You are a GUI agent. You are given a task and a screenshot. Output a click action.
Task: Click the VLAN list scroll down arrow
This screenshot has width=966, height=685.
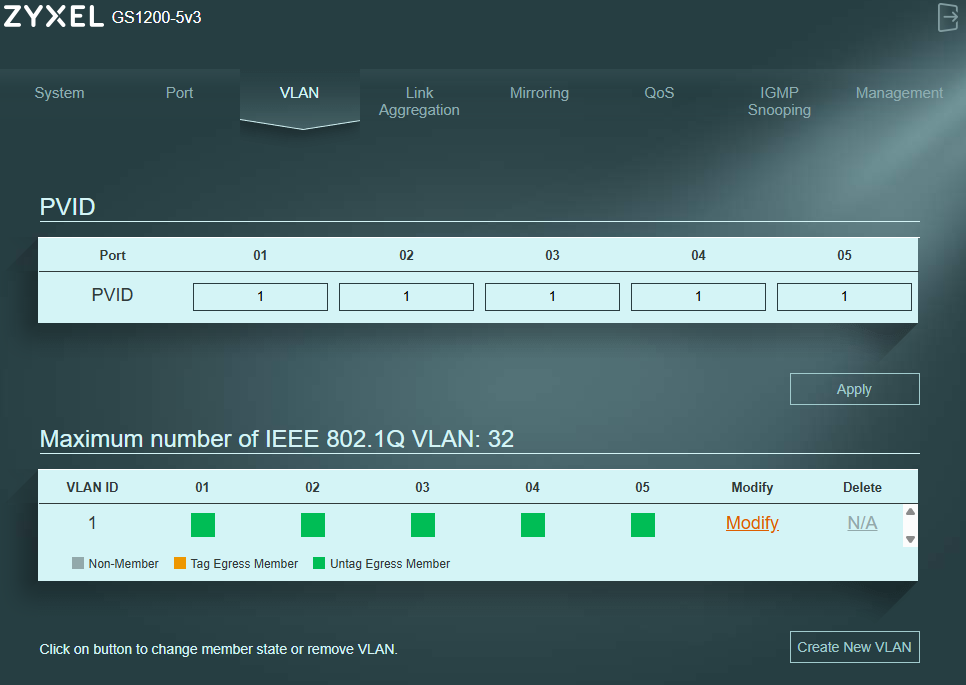pos(910,539)
